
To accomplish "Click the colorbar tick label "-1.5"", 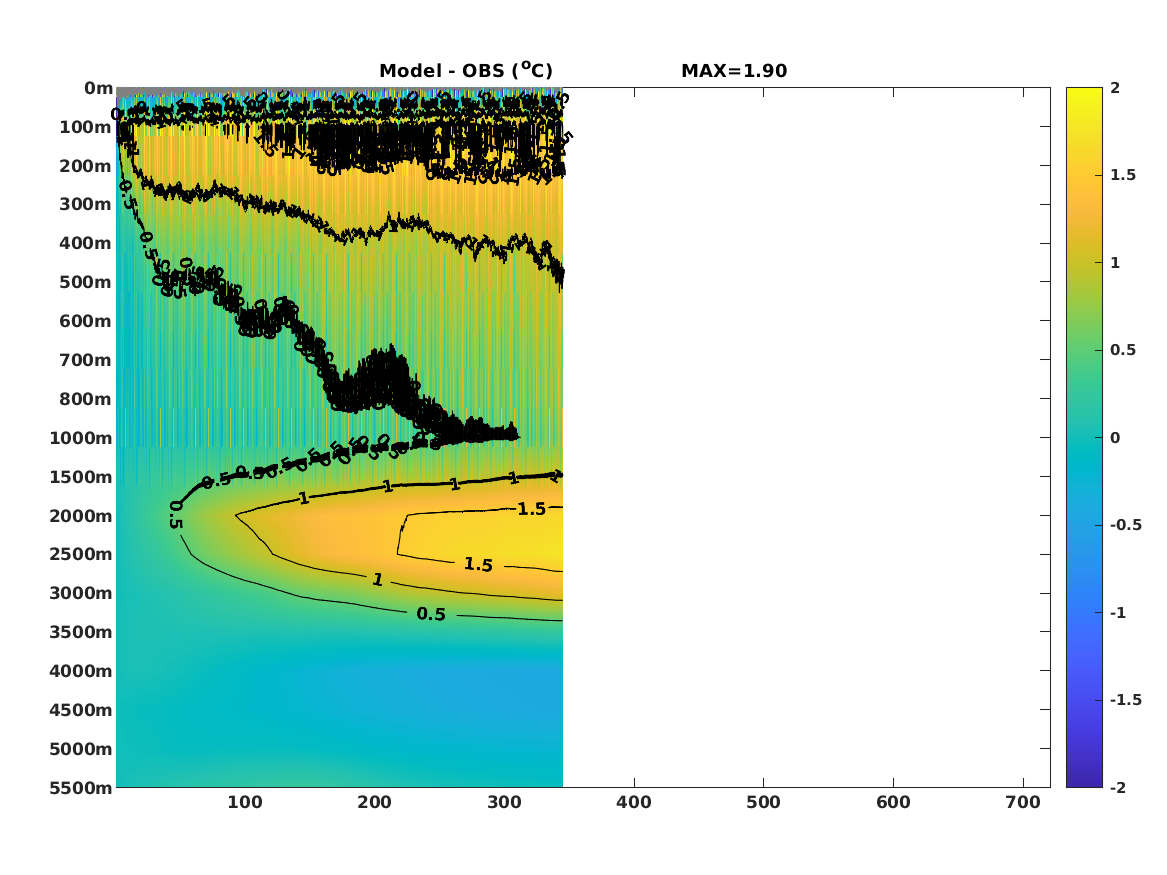I will (1126, 700).
